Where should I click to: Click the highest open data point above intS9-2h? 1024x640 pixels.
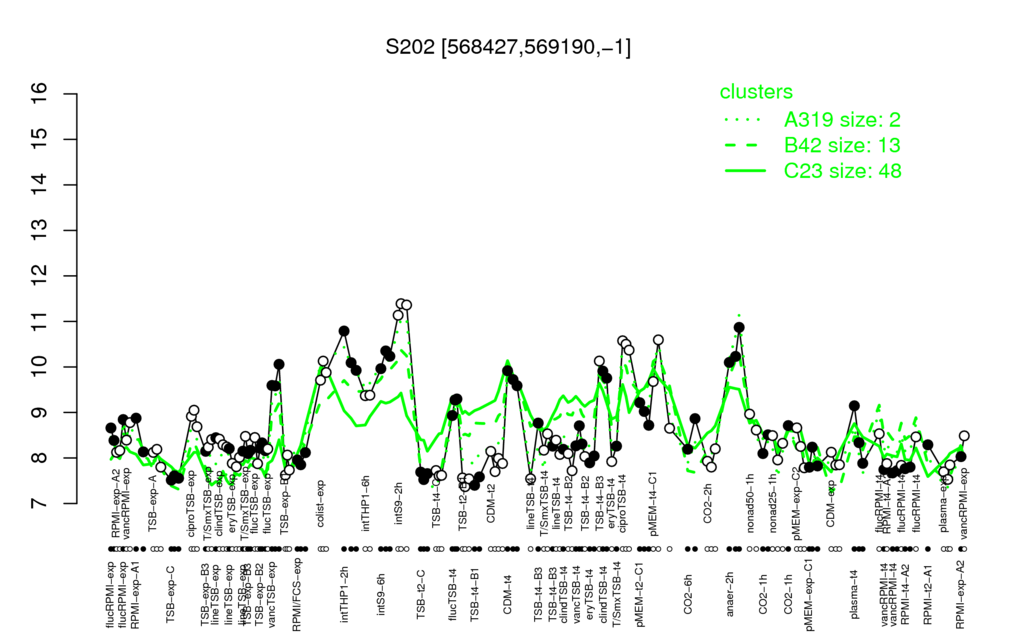[401, 304]
